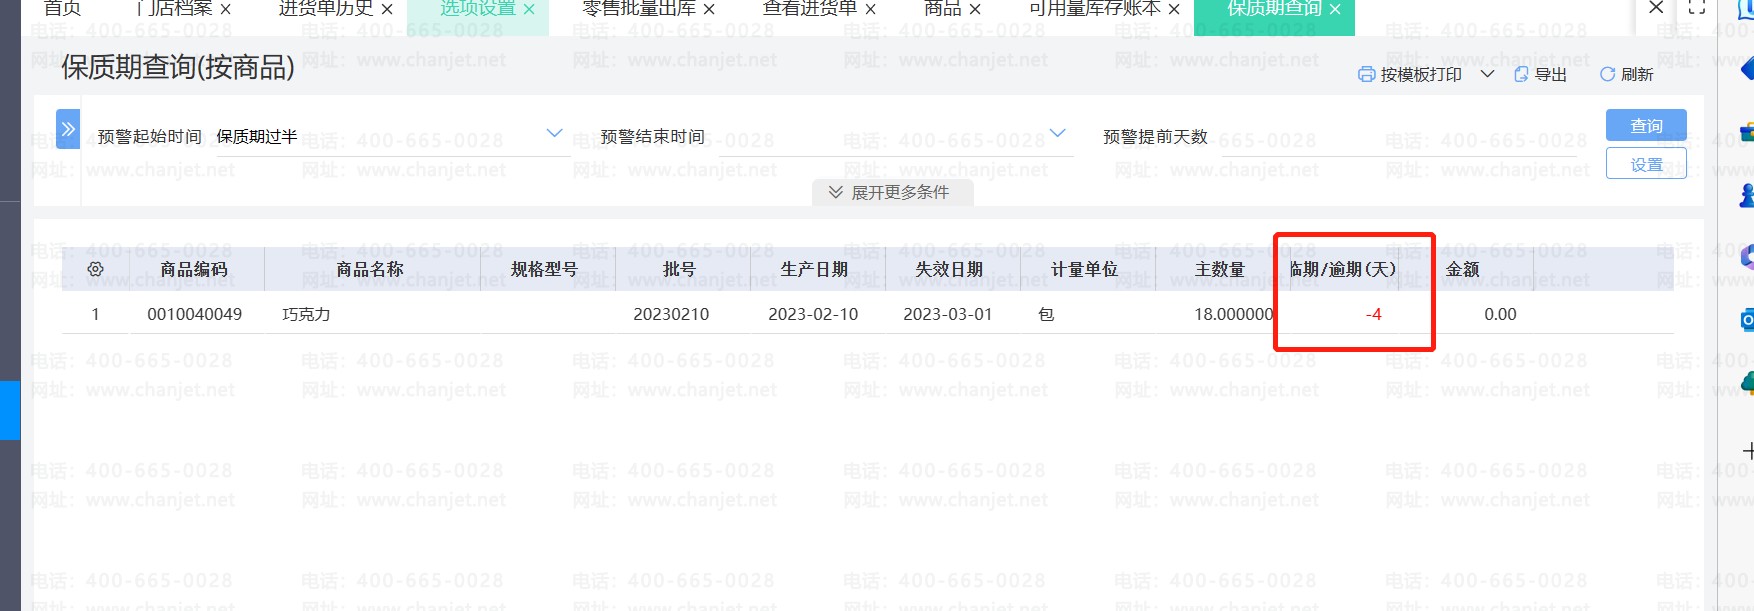Click the refresh (刷新) icon
This screenshot has width=1754, height=611.
tap(1608, 74)
